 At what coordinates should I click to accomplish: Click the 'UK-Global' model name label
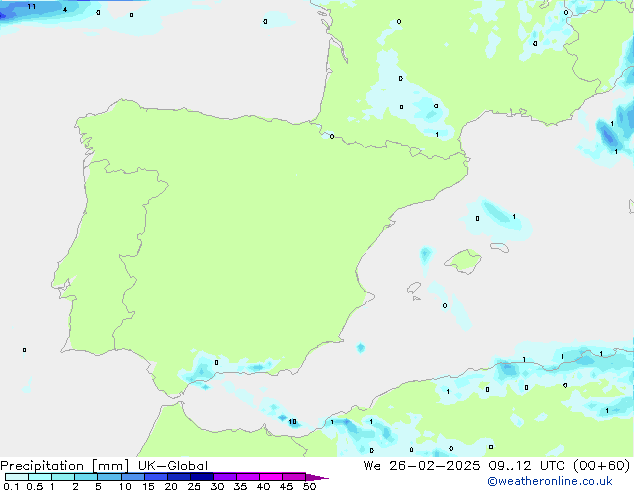(173, 466)
